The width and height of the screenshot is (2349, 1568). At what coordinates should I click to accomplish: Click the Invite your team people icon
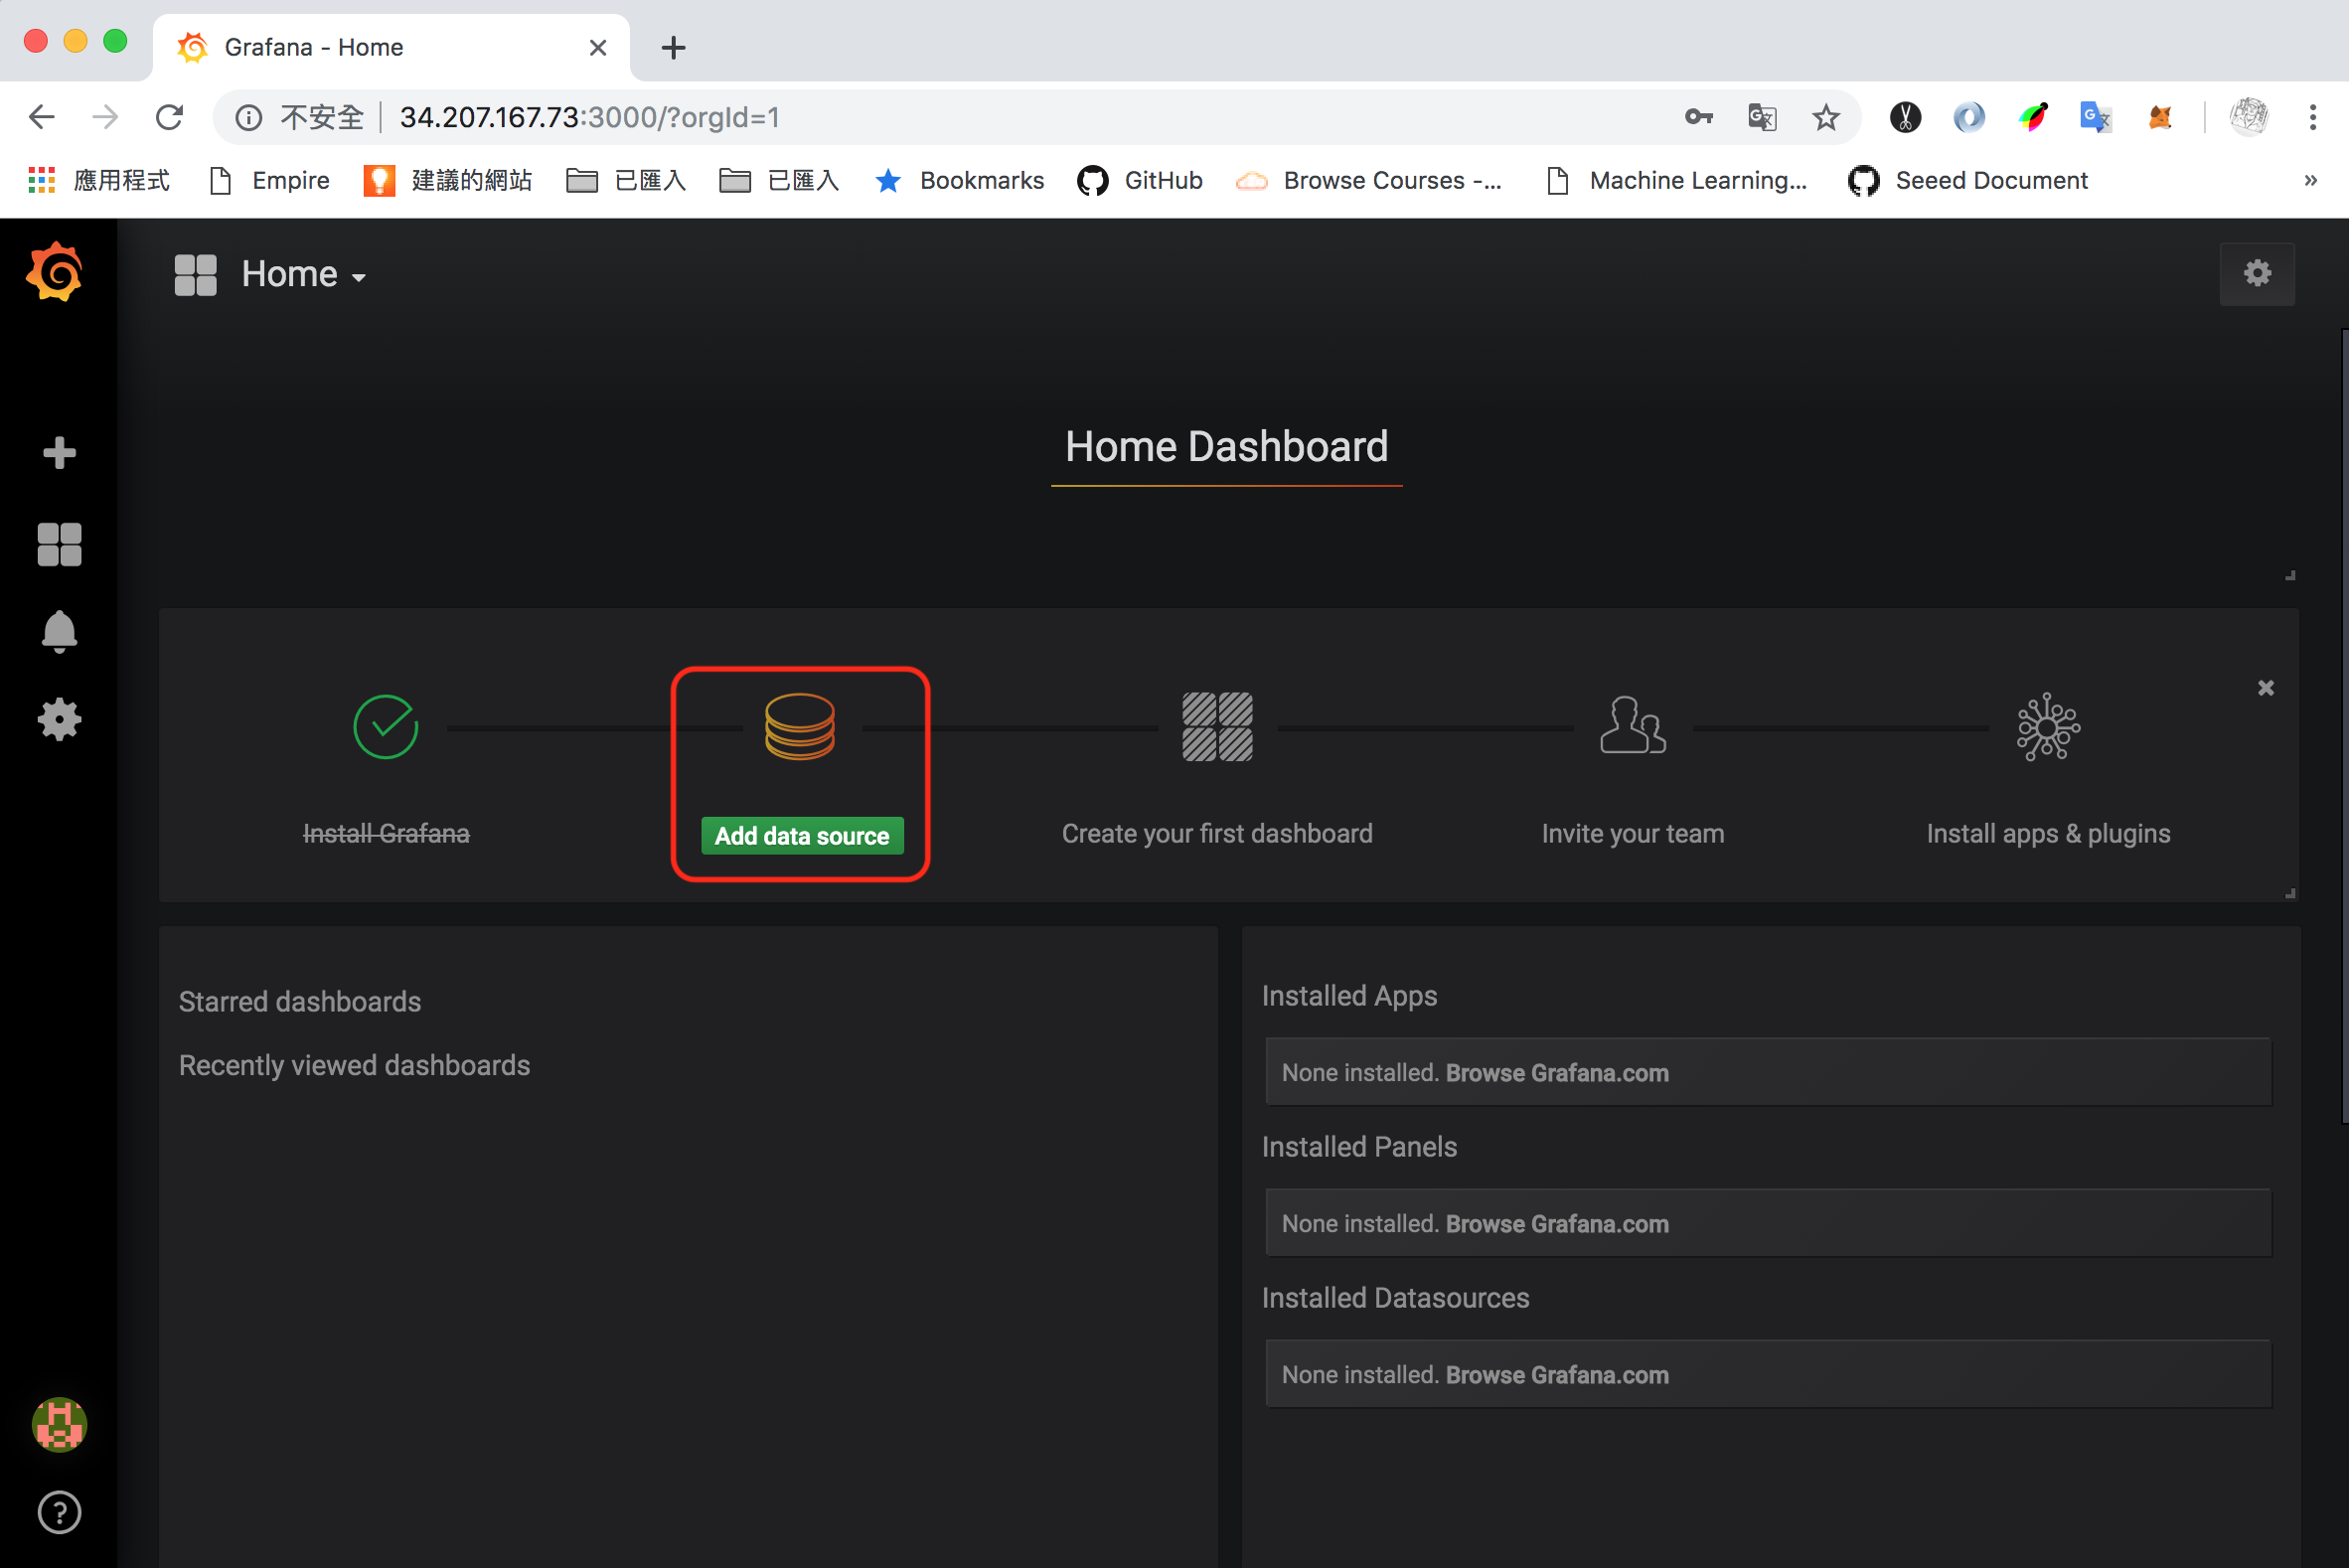click(1632, 726)
